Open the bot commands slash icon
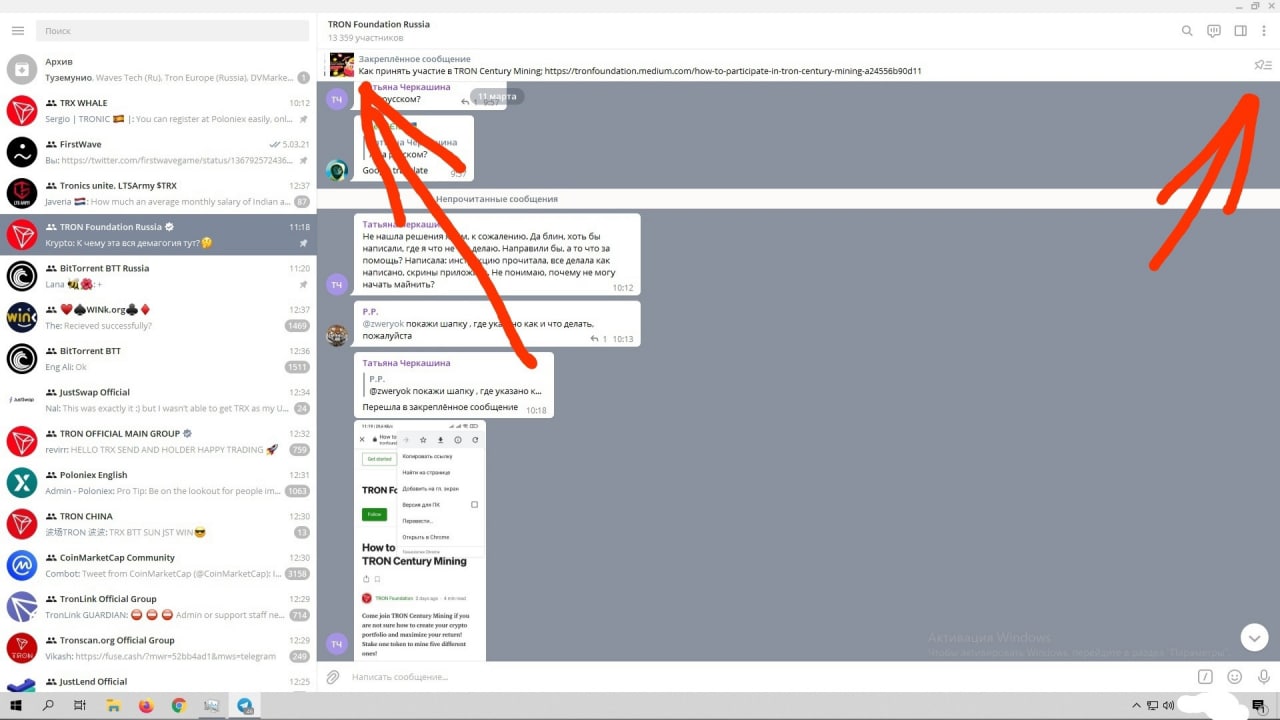This screenshot has width=1280, height=720. tap(1206, 677)
